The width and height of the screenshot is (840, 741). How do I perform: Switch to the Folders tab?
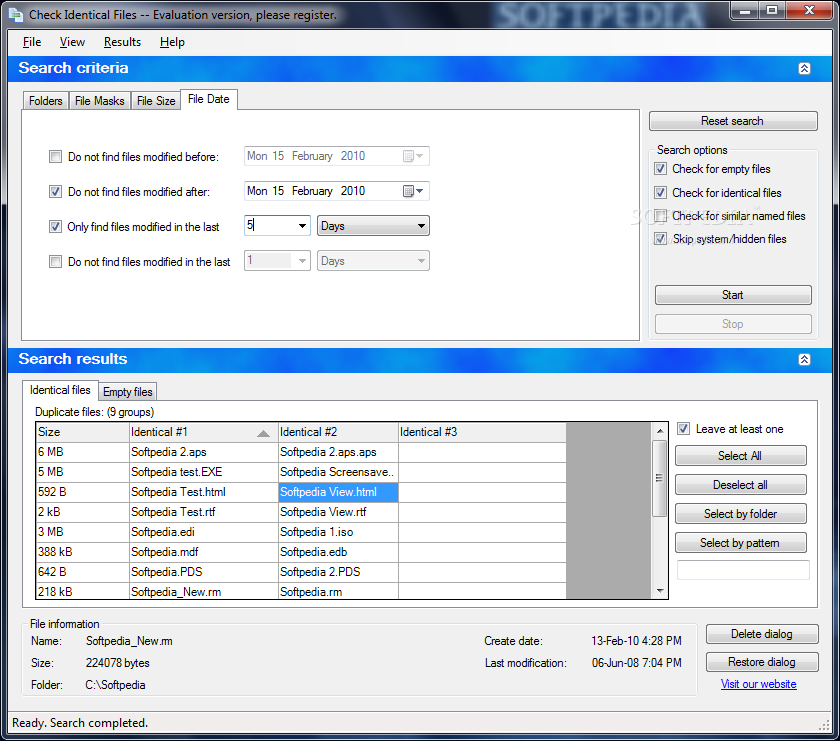coord(46,101)
